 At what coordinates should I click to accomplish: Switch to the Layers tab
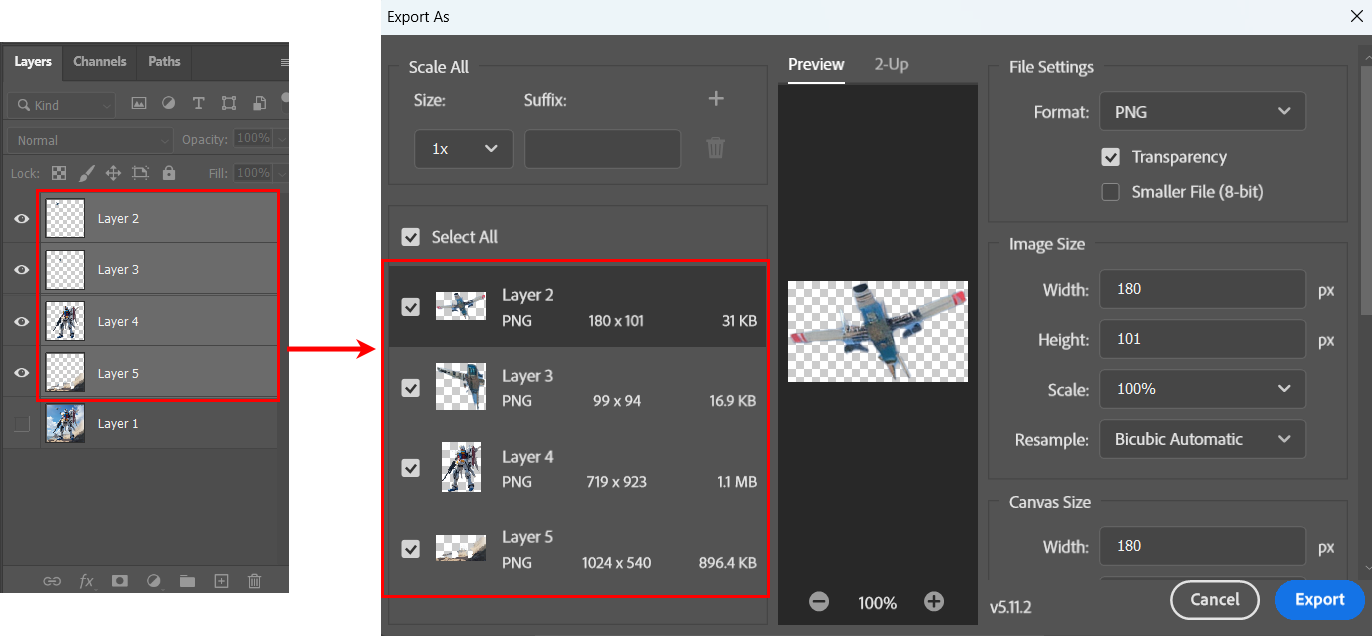point(33,61)
